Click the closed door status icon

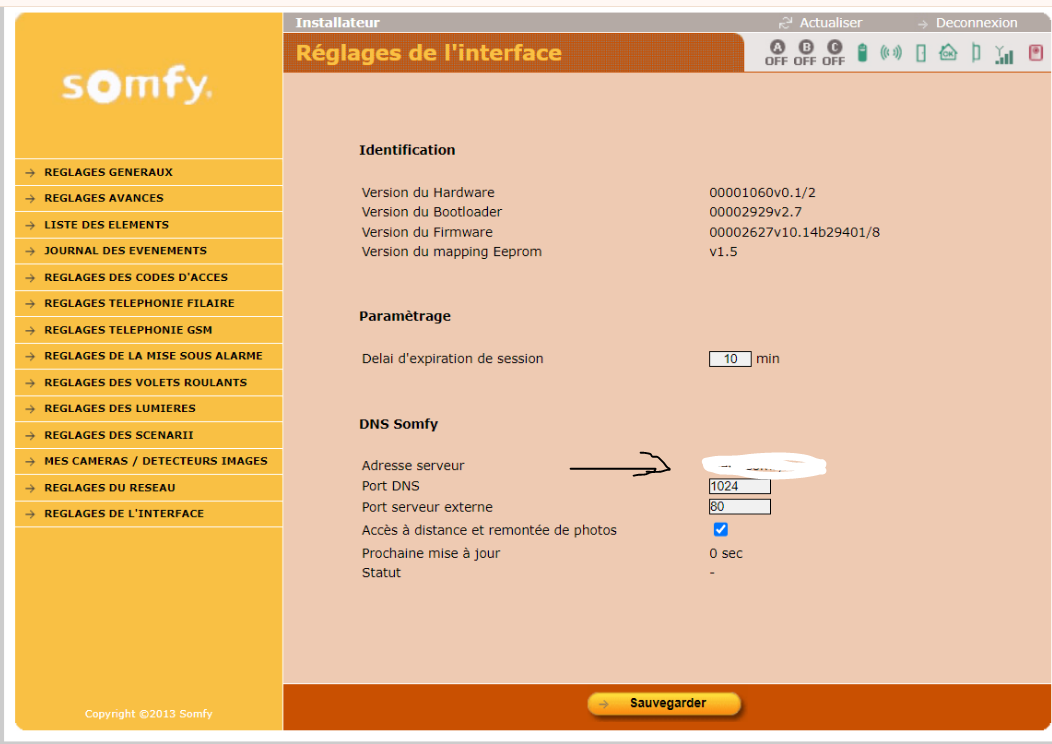(921, 53)
